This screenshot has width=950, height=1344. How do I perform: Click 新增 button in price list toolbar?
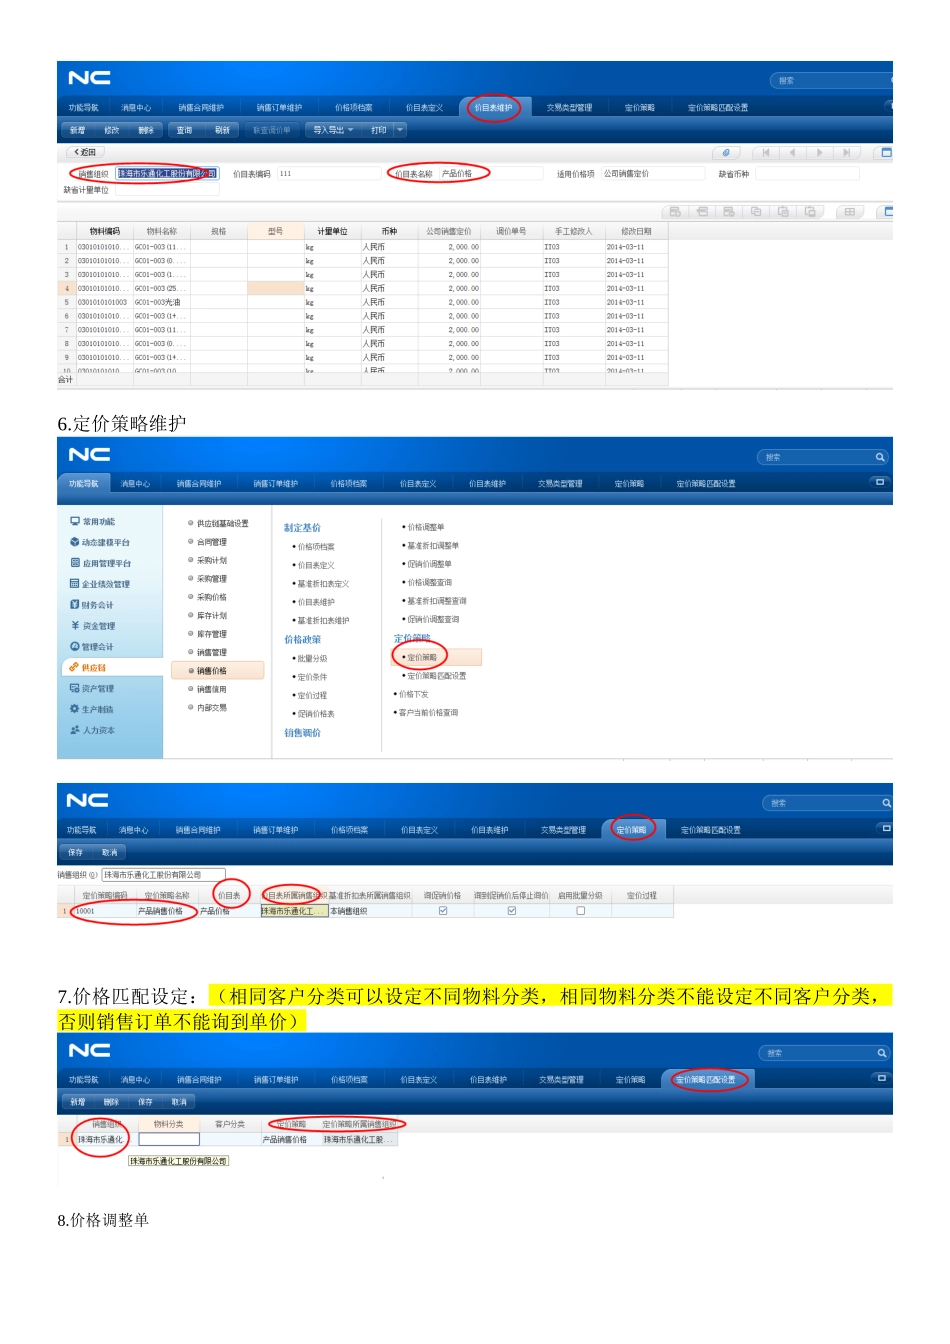pos(78,130)
